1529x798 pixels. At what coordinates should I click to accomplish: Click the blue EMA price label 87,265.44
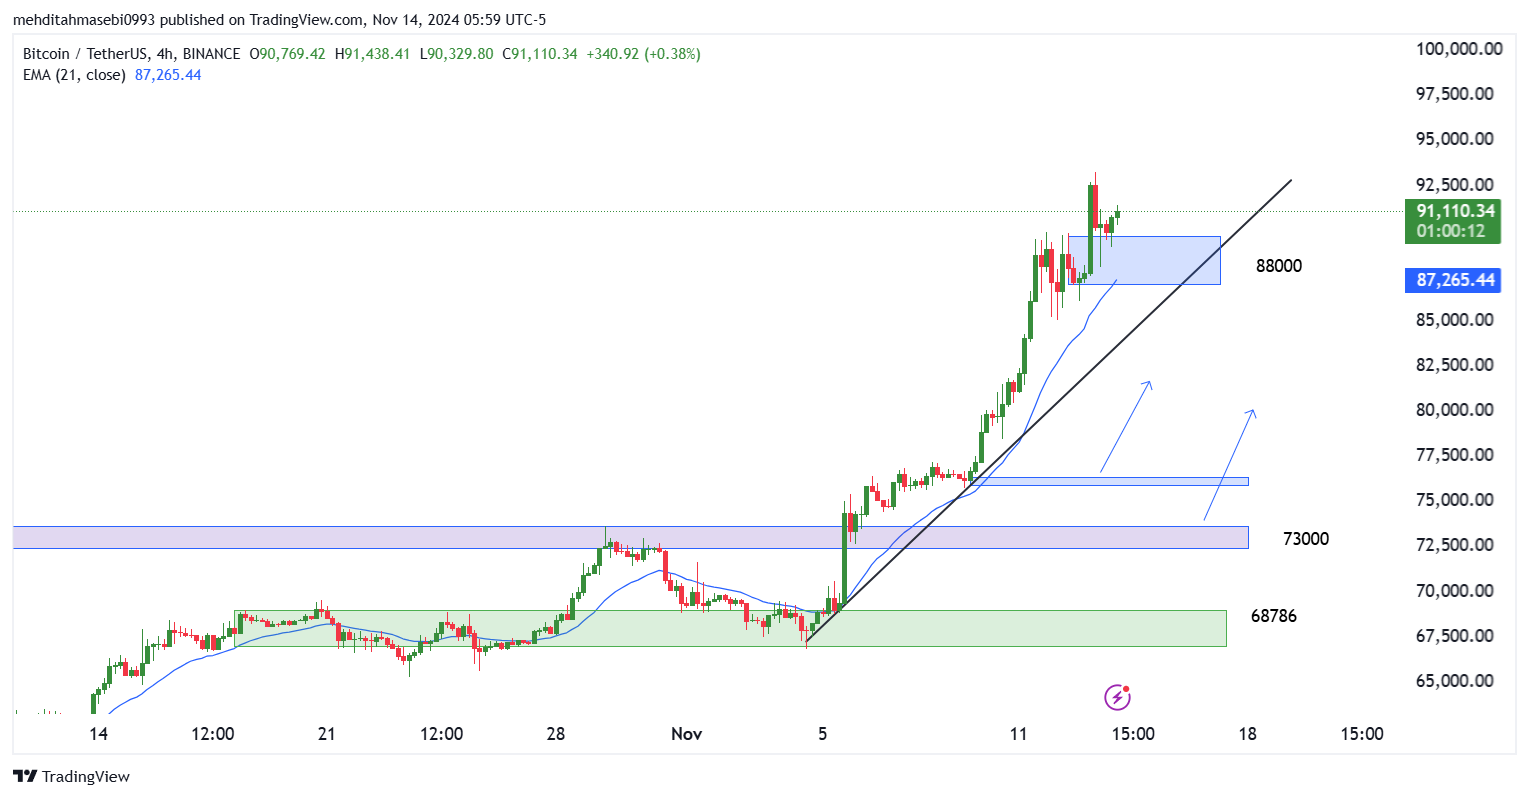(1455, 280)
